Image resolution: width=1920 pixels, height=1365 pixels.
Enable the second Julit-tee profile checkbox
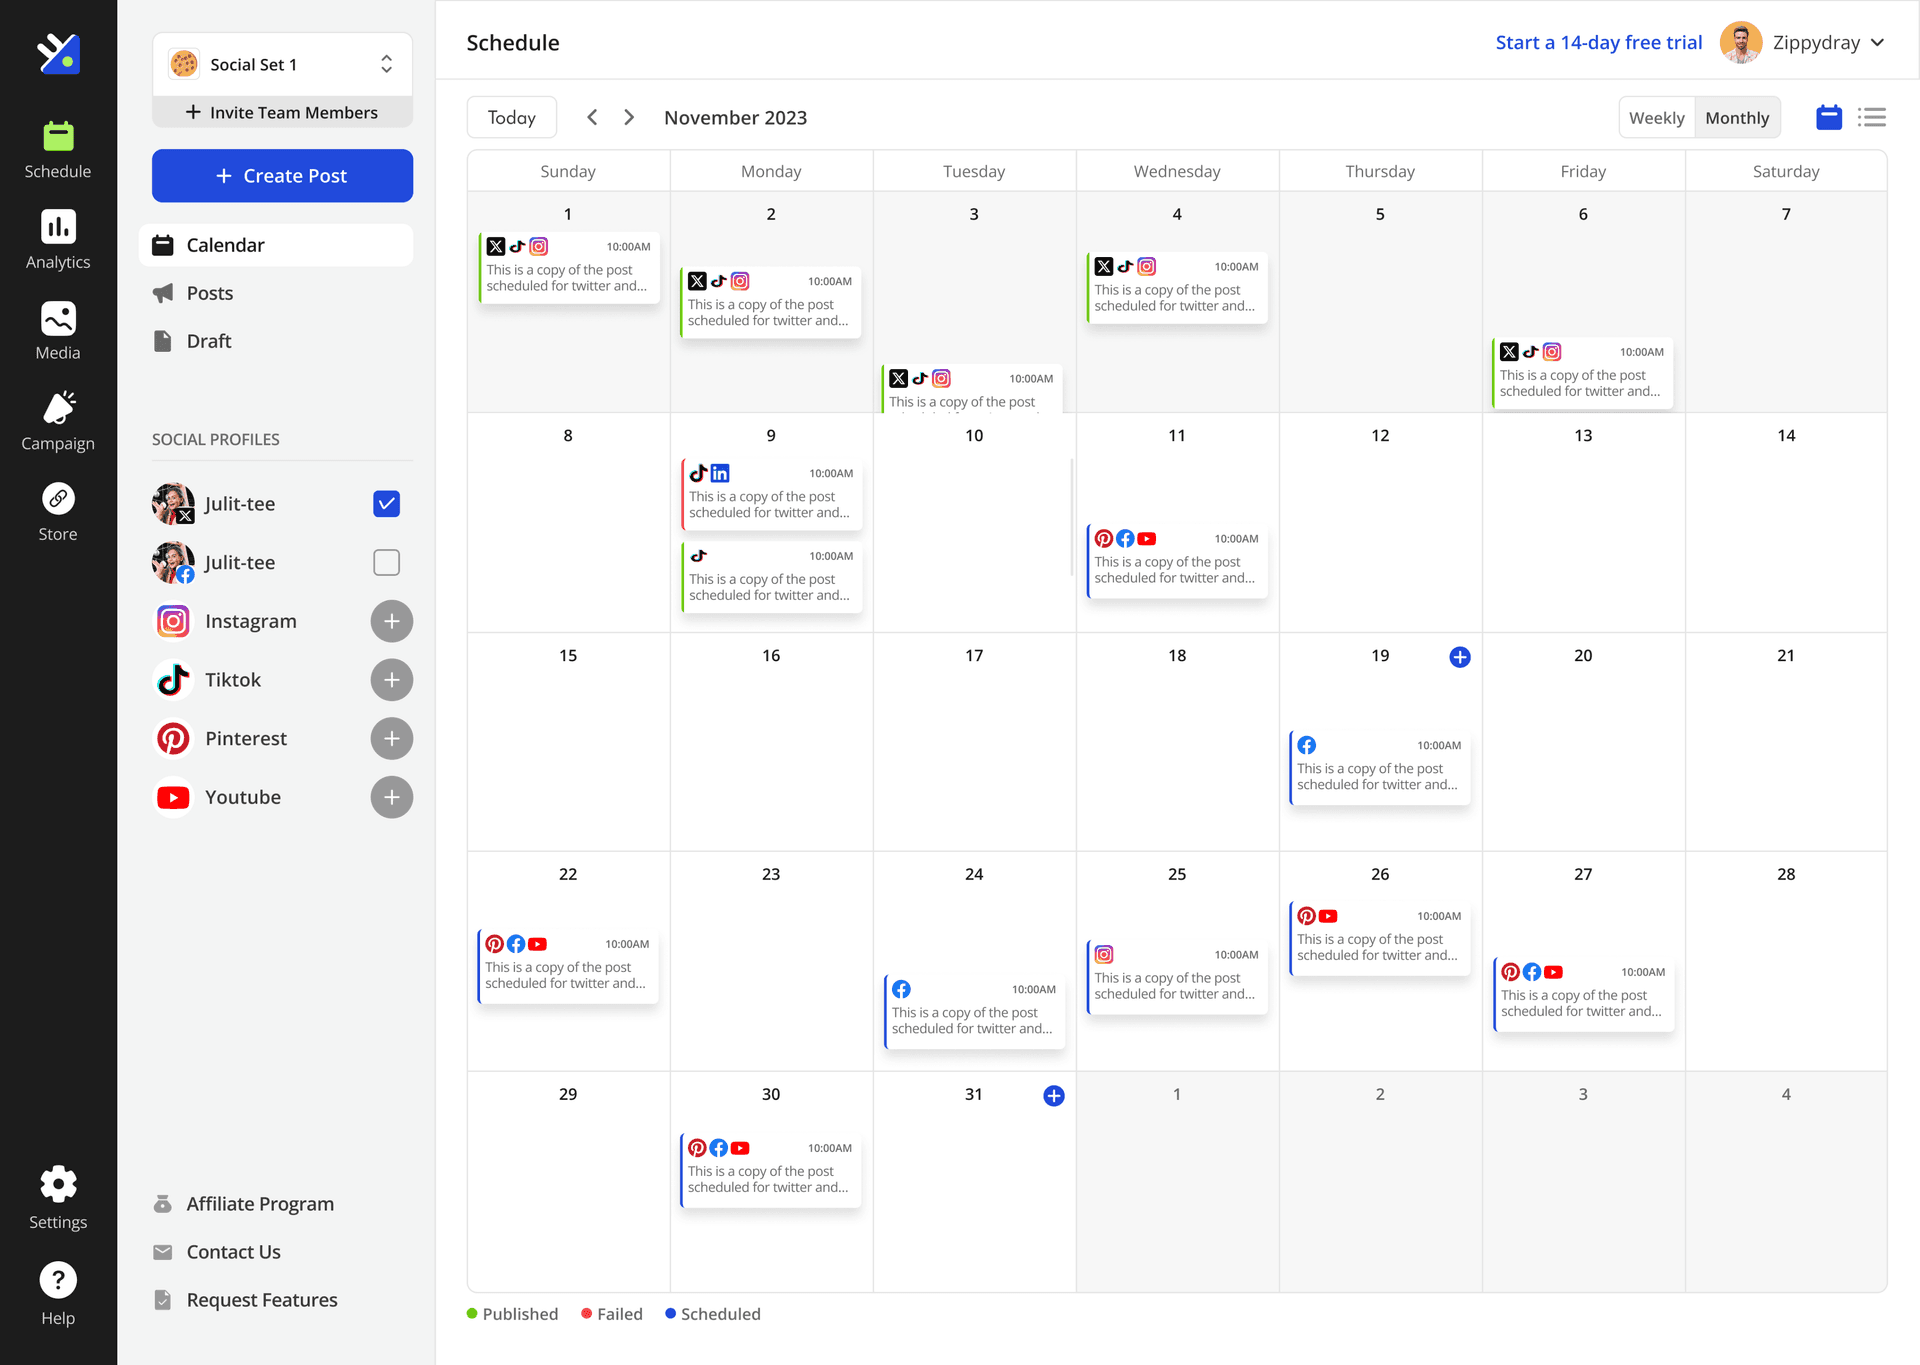(x=386, y=562)
